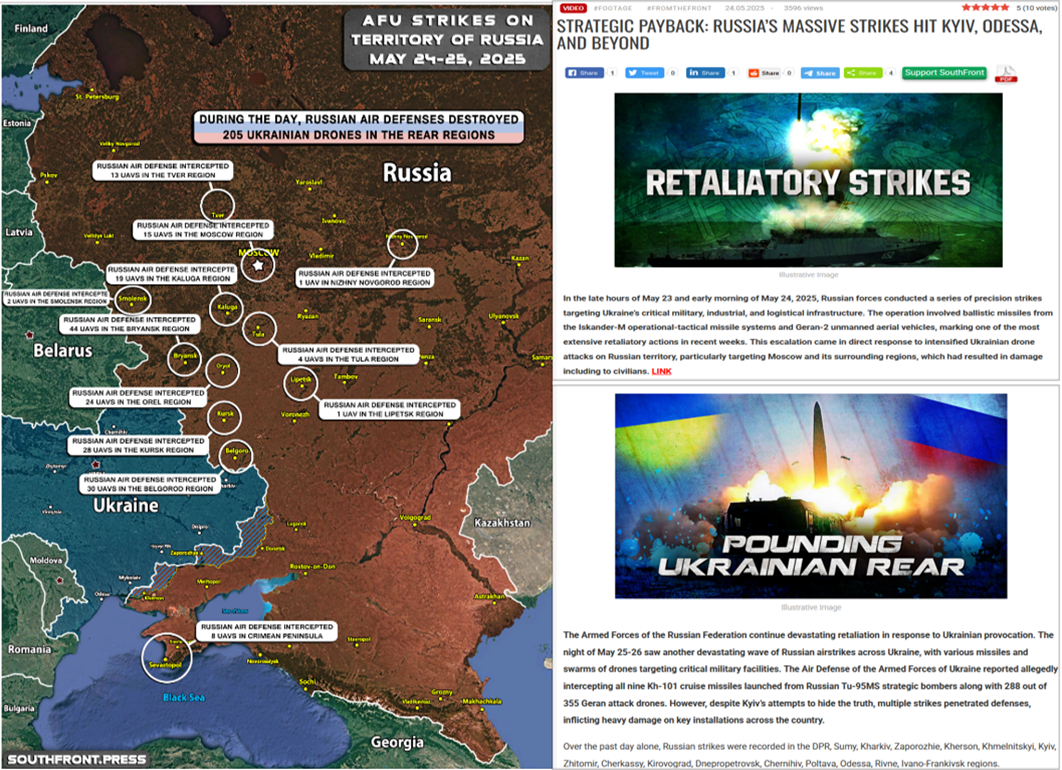Click the '3596 views' counter text
Viewport: 1062px width, 770px height.
click(x=803, y=8)
